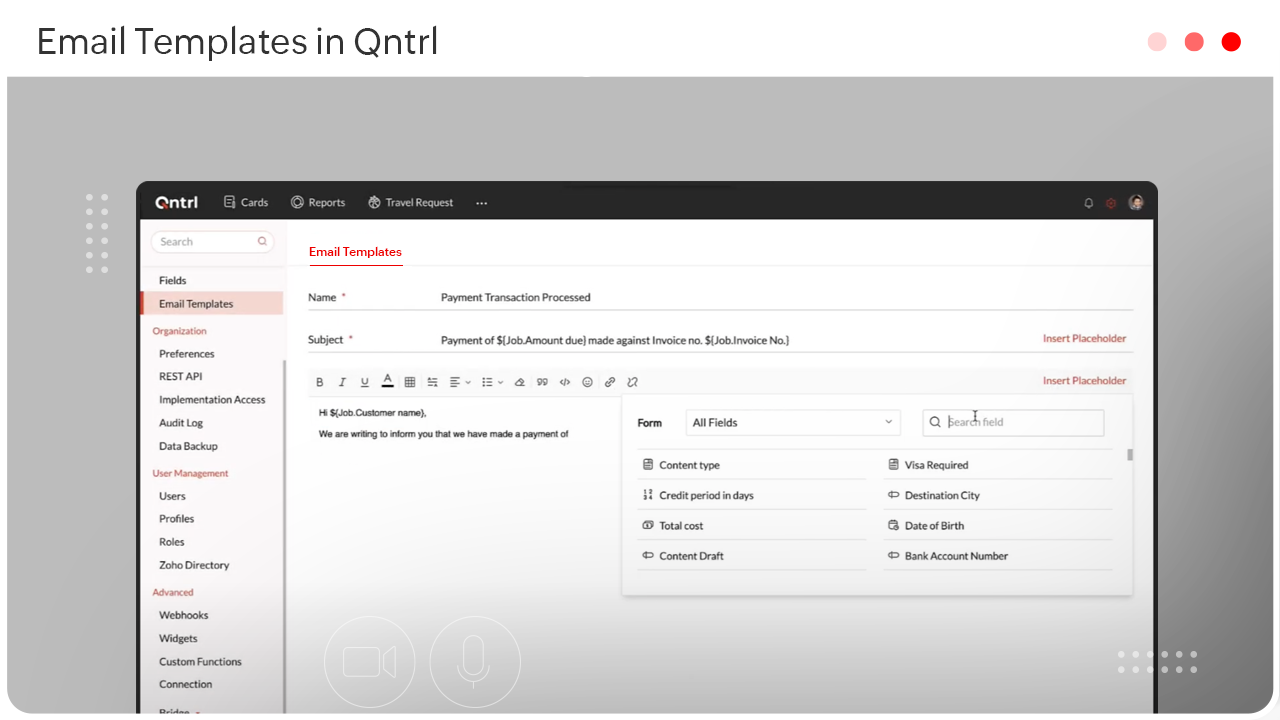Screen dimensions: 1280x720
Task: Apply italic formatting to the email body
Action: pyautogui.click(x=342, y=381)
